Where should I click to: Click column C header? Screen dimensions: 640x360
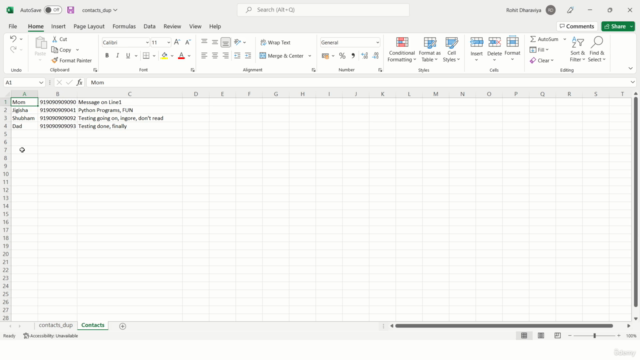tap(129, 94)
